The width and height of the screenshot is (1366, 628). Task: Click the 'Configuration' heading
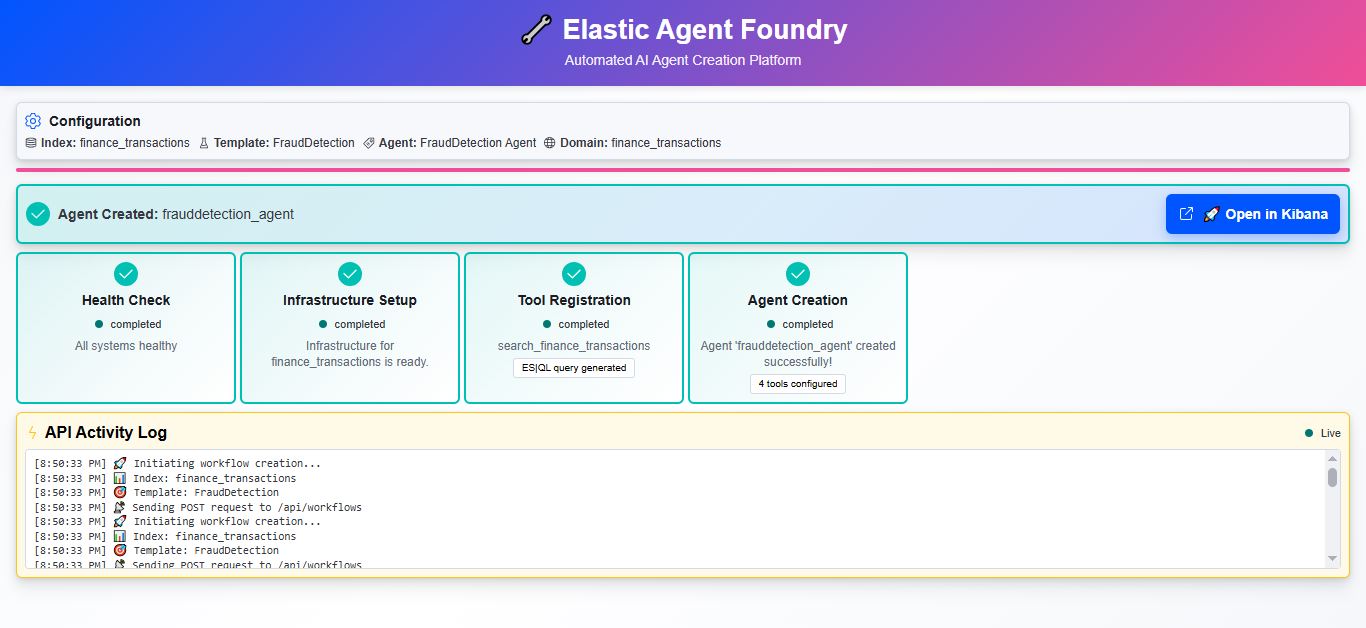95,121
